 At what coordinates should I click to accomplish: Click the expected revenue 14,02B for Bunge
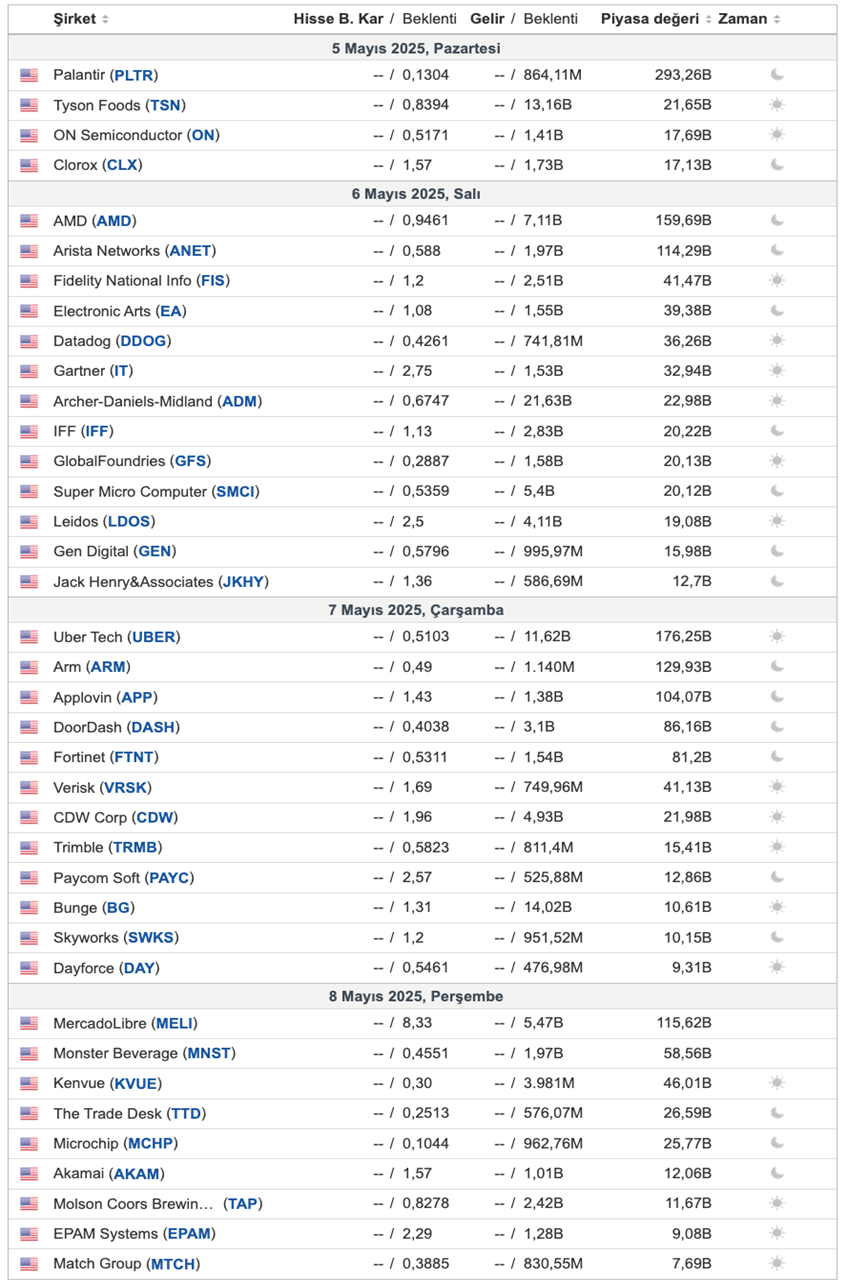coord(548,907)
